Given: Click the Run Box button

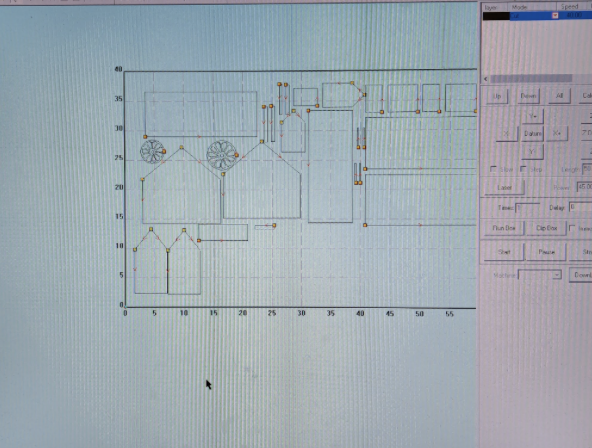Looking at the screenshot, I should [504, 228].
